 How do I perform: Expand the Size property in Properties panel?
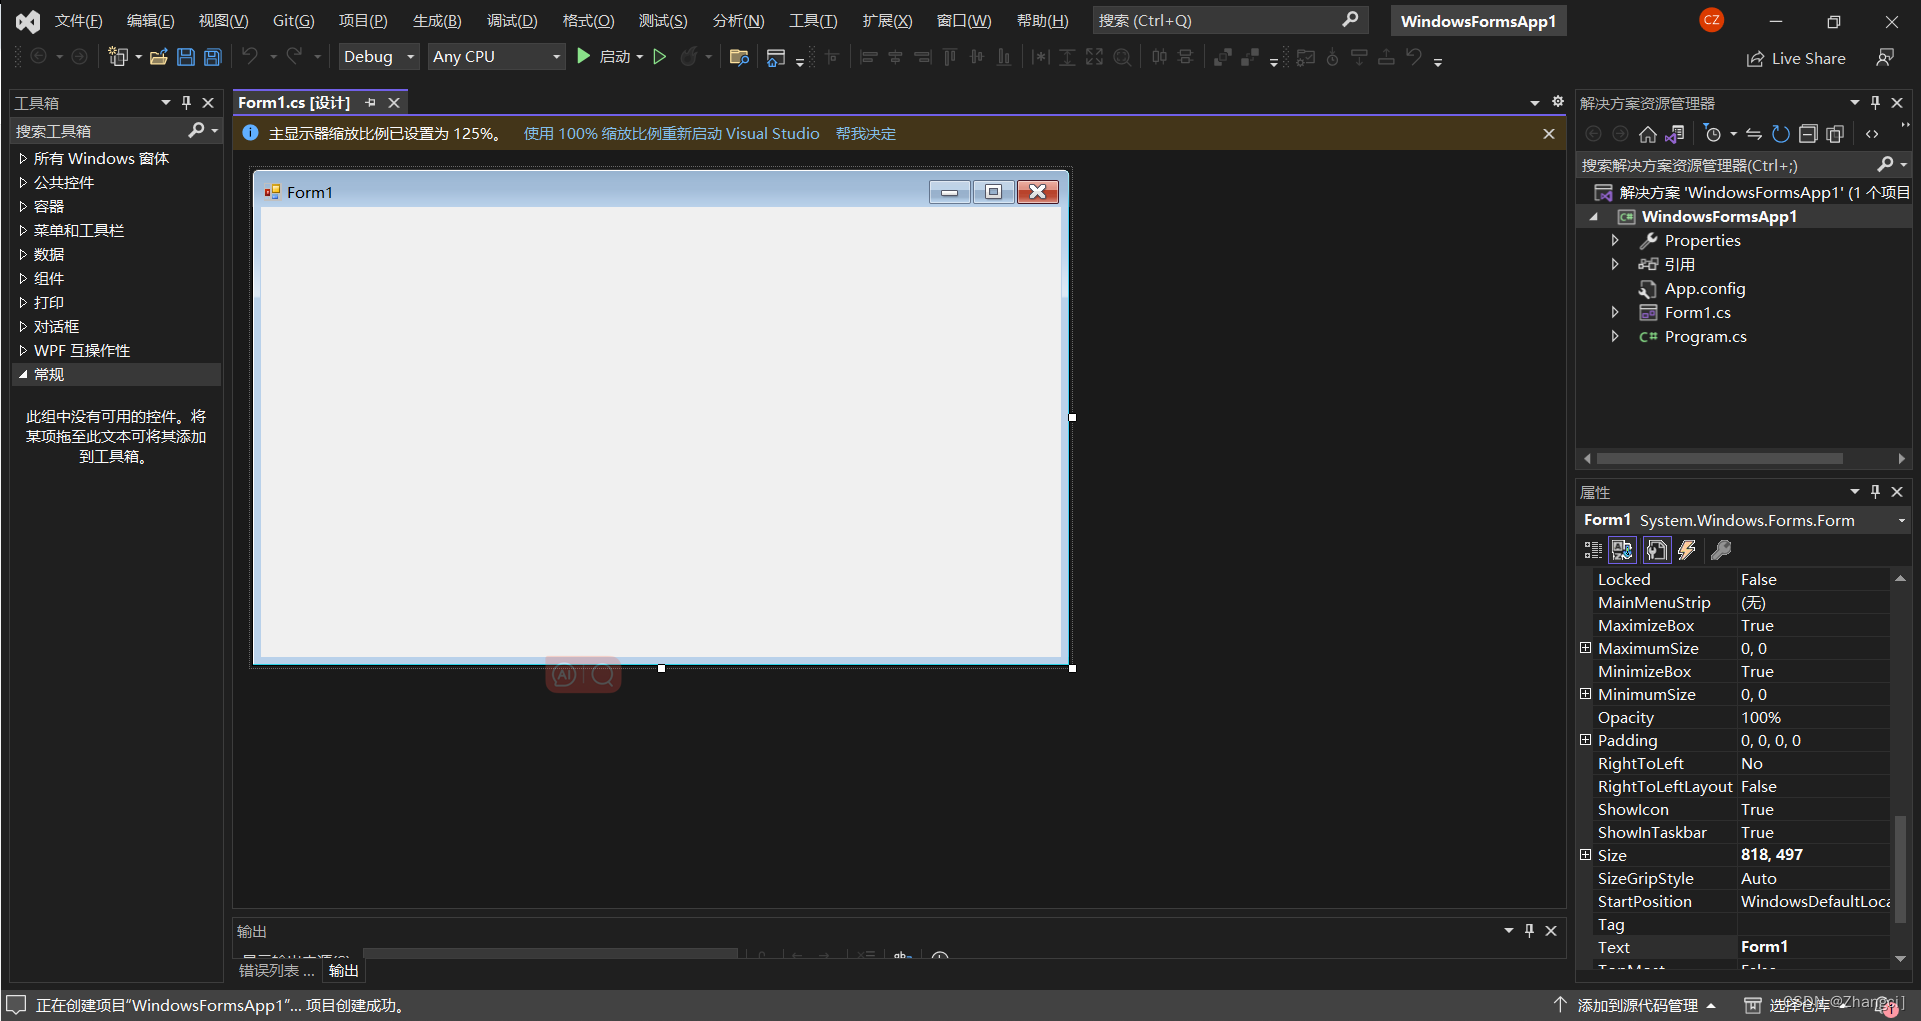click(1585, 855)
